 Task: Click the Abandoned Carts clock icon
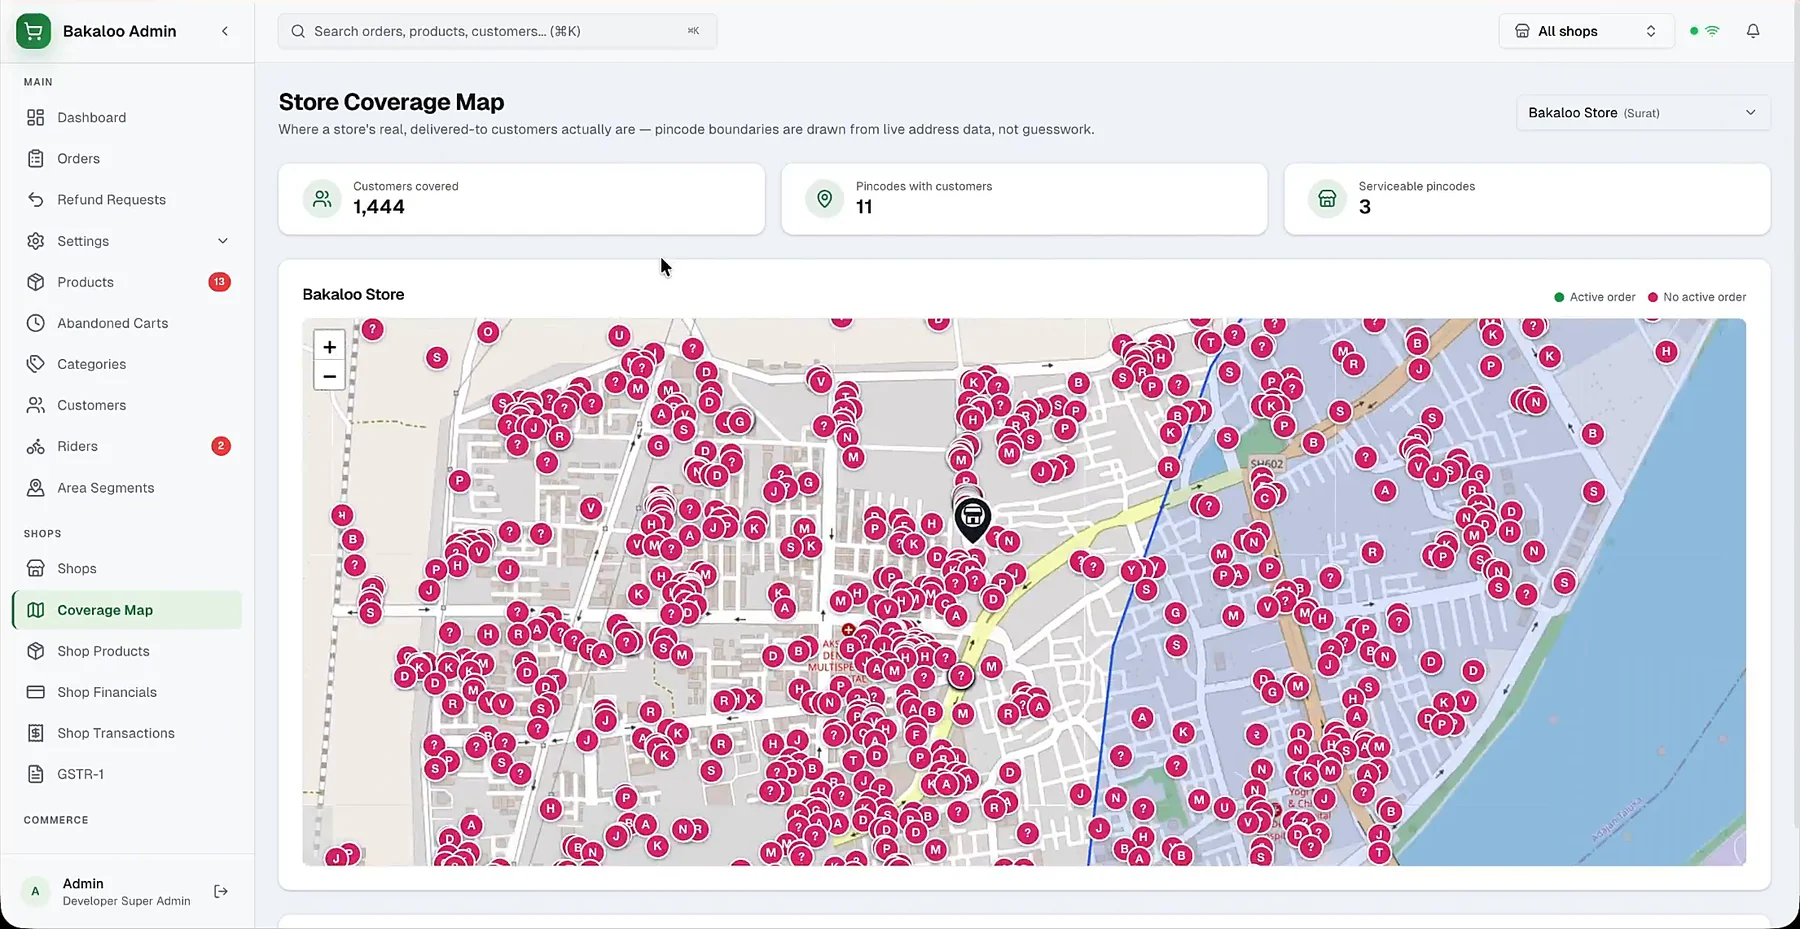pyautogui.click(x=36, y=323)
